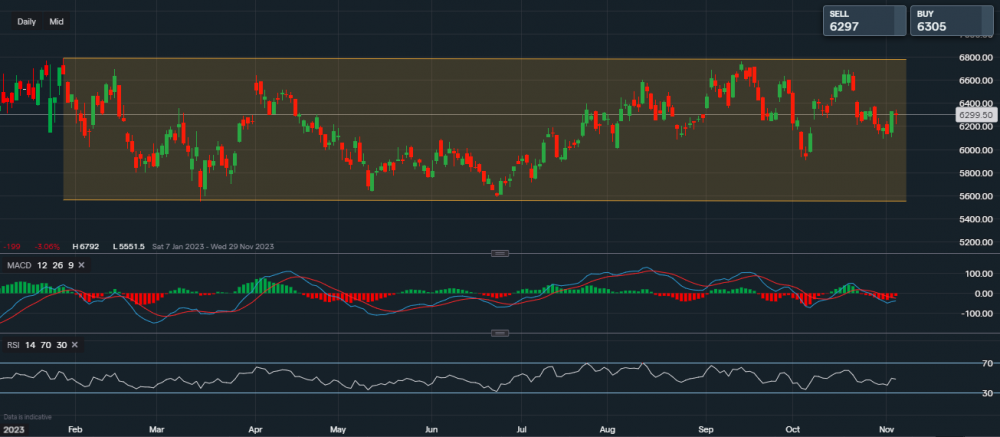Click the RSI period value 14
The width and height of the screenshot is (1000, 437).
(x=28, y=344)
